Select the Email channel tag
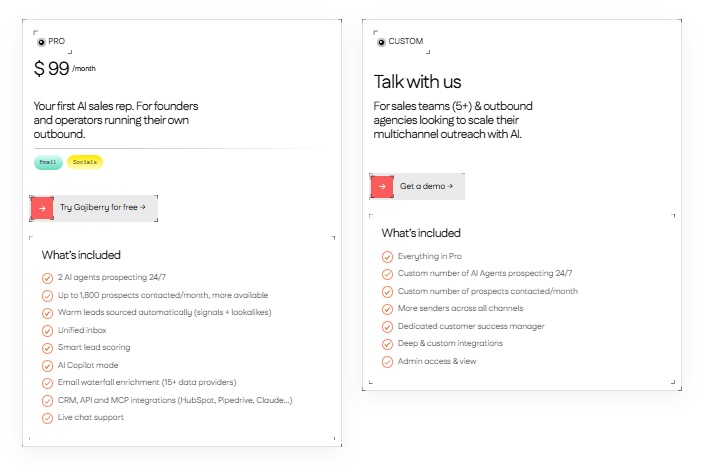Viewport: 712px width, 471px height. point(48,162)
